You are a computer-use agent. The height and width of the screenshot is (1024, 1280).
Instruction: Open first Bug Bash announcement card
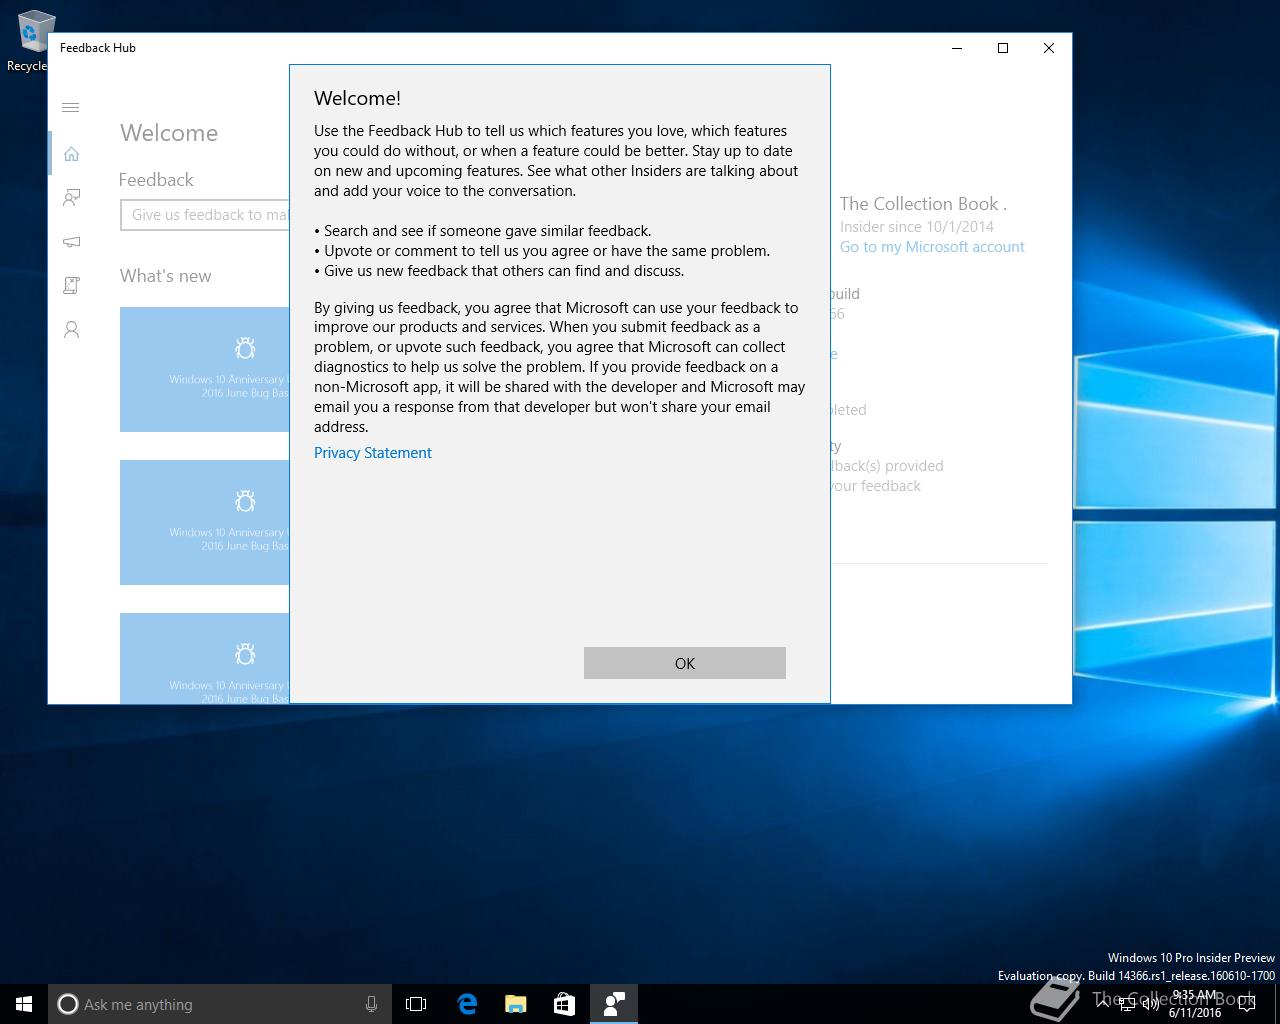click(x=205, y=369)
